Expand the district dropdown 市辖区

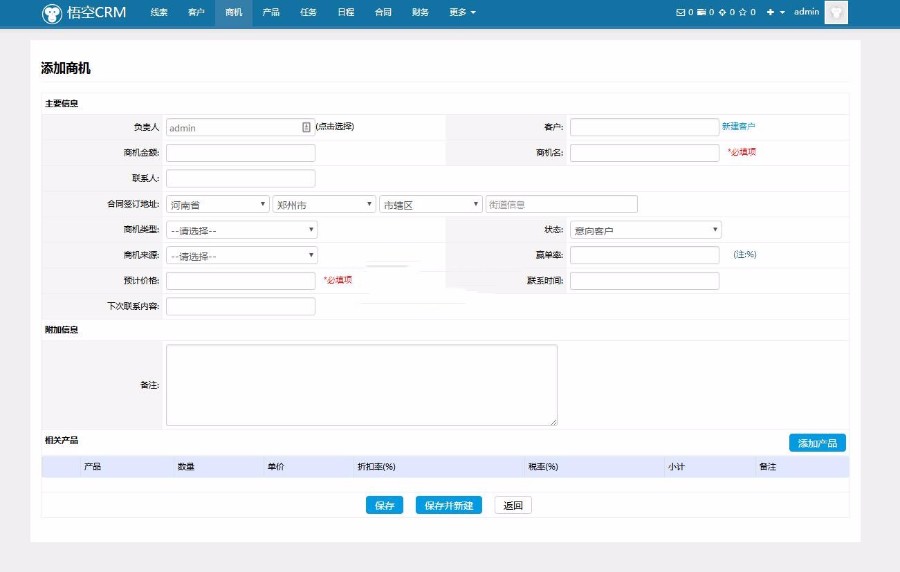[x=430, y=204]
